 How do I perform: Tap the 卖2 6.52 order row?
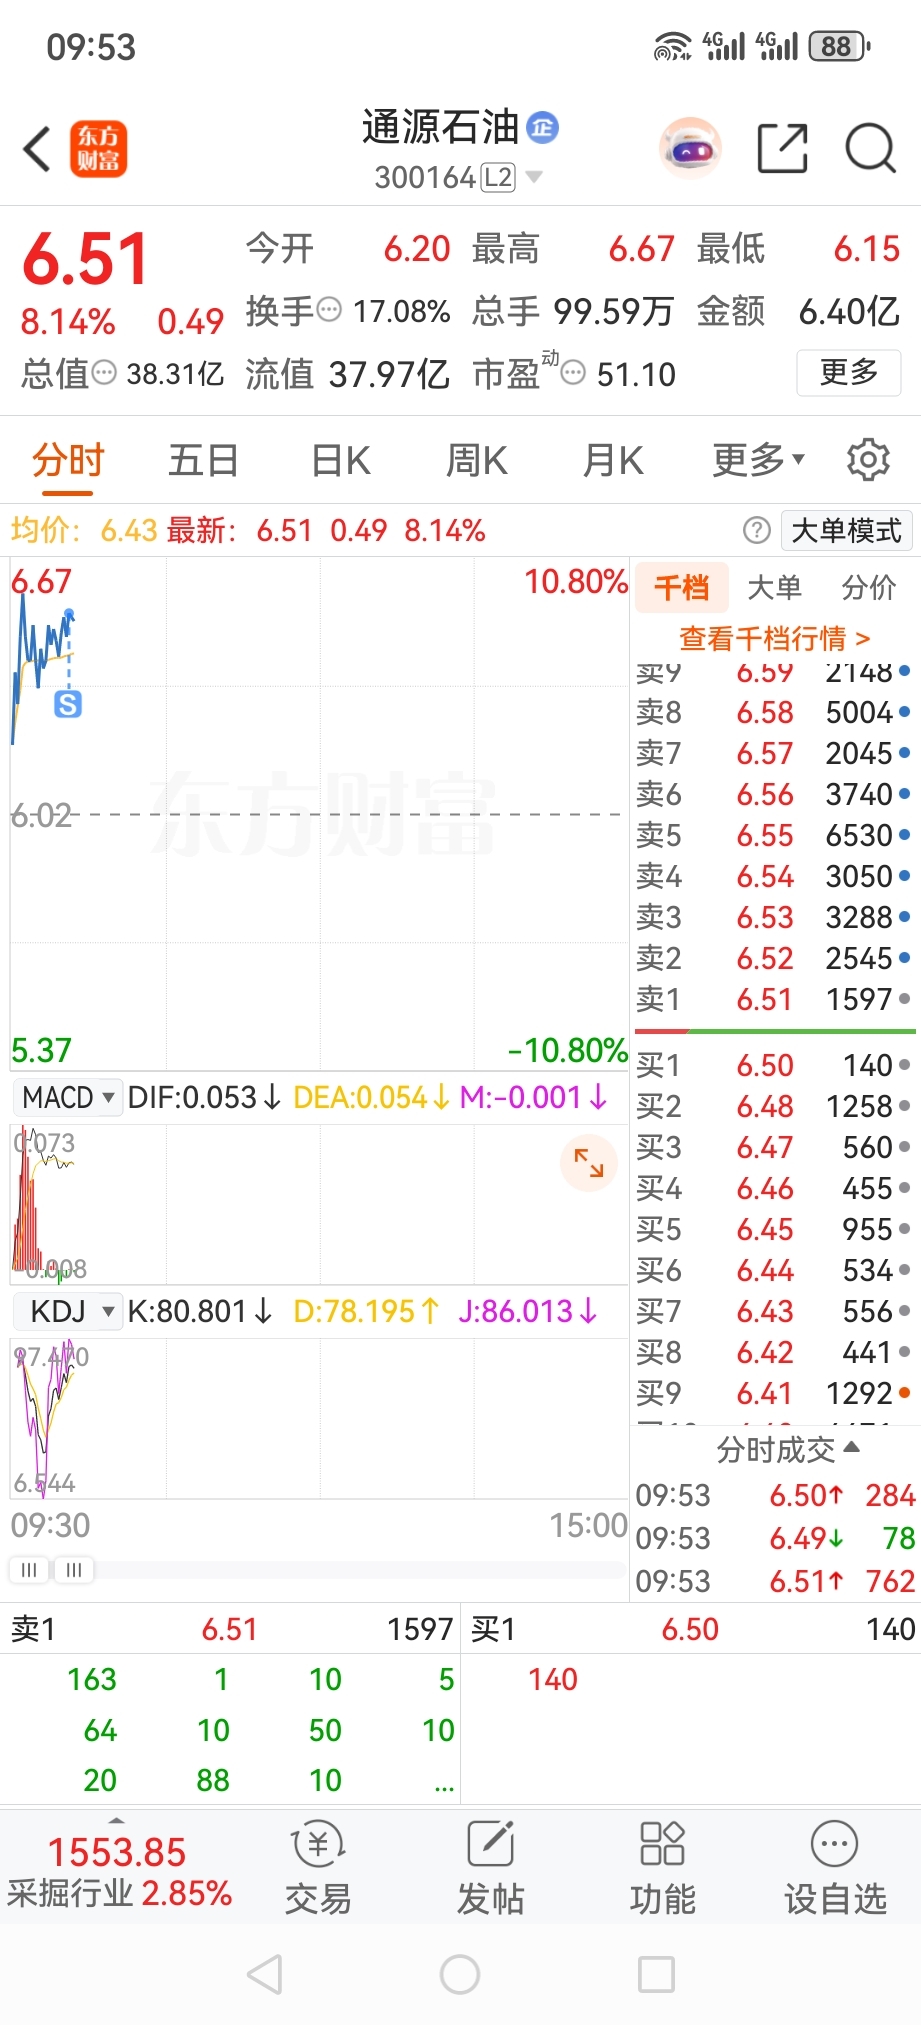[775, 958]
